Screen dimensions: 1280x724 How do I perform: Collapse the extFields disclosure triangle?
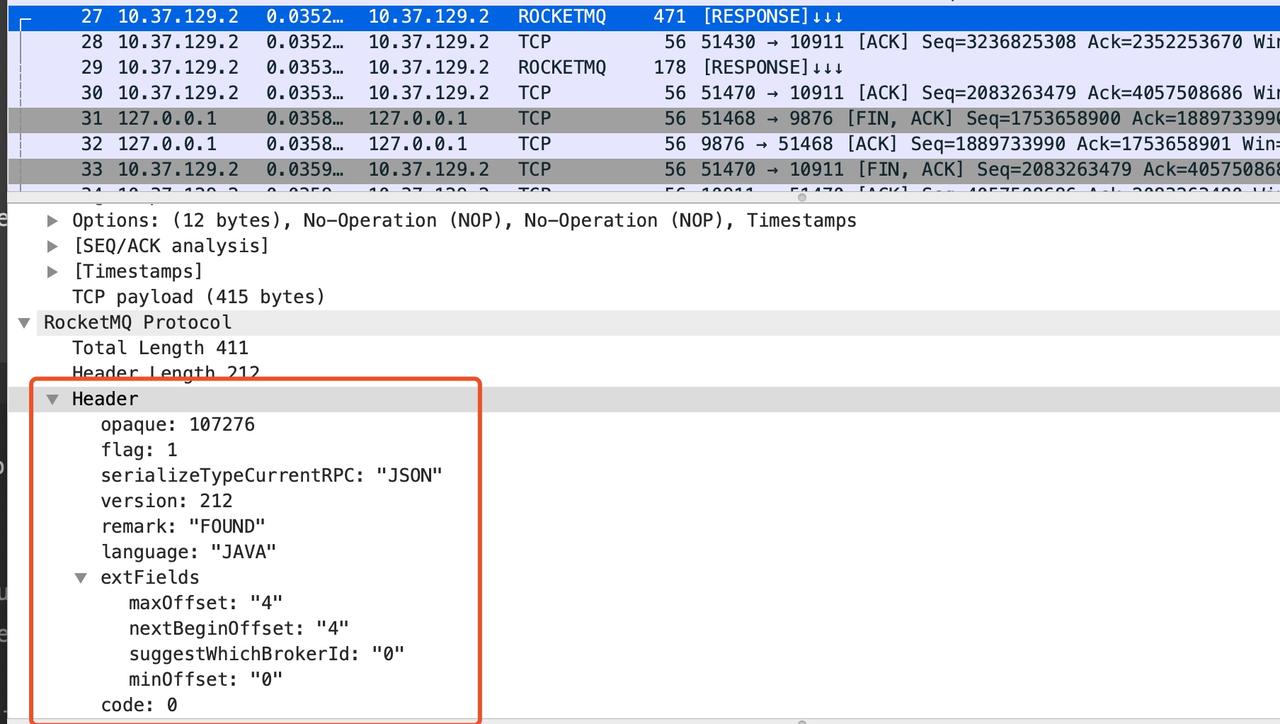[x=81, y=578]
